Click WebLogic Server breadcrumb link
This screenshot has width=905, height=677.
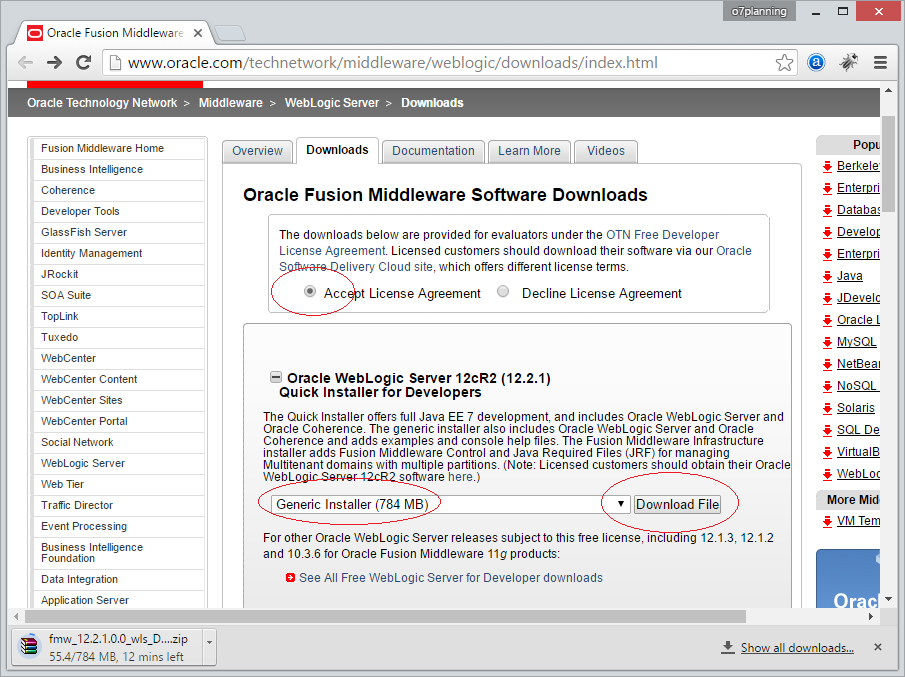332,103
